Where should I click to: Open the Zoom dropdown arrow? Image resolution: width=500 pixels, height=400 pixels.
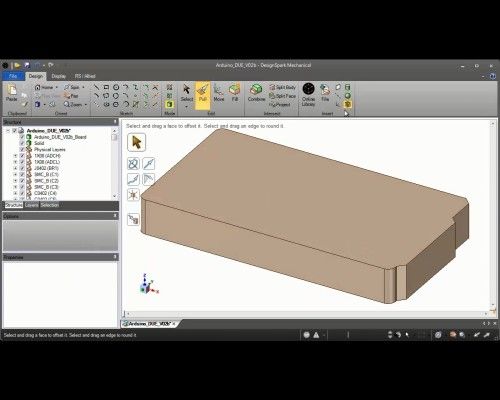click(x=86, y=105)
